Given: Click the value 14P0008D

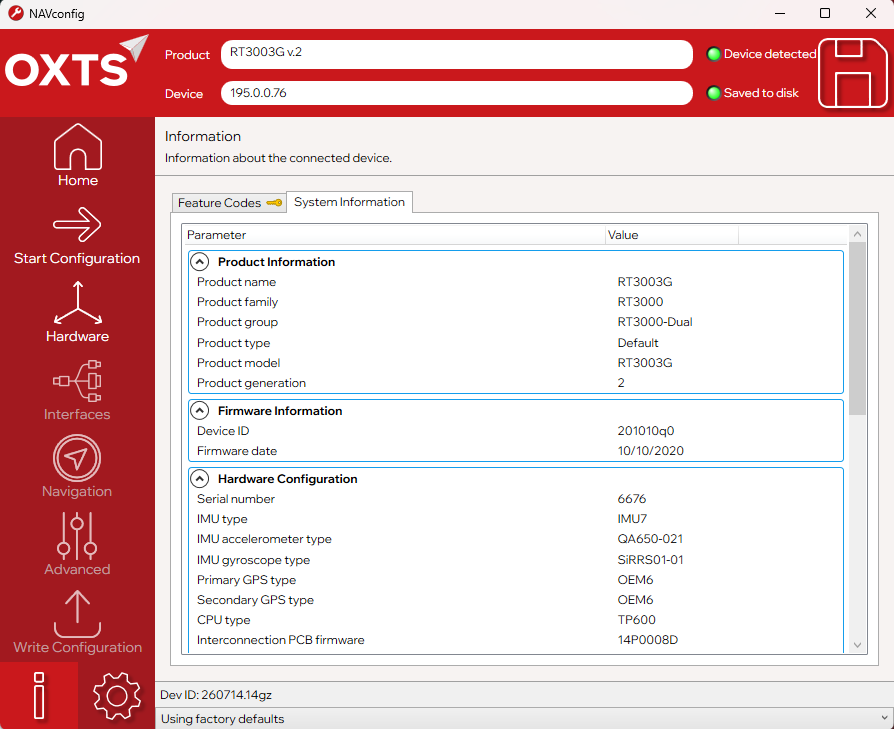Looking at the screenshot, I should coord(648,640).
